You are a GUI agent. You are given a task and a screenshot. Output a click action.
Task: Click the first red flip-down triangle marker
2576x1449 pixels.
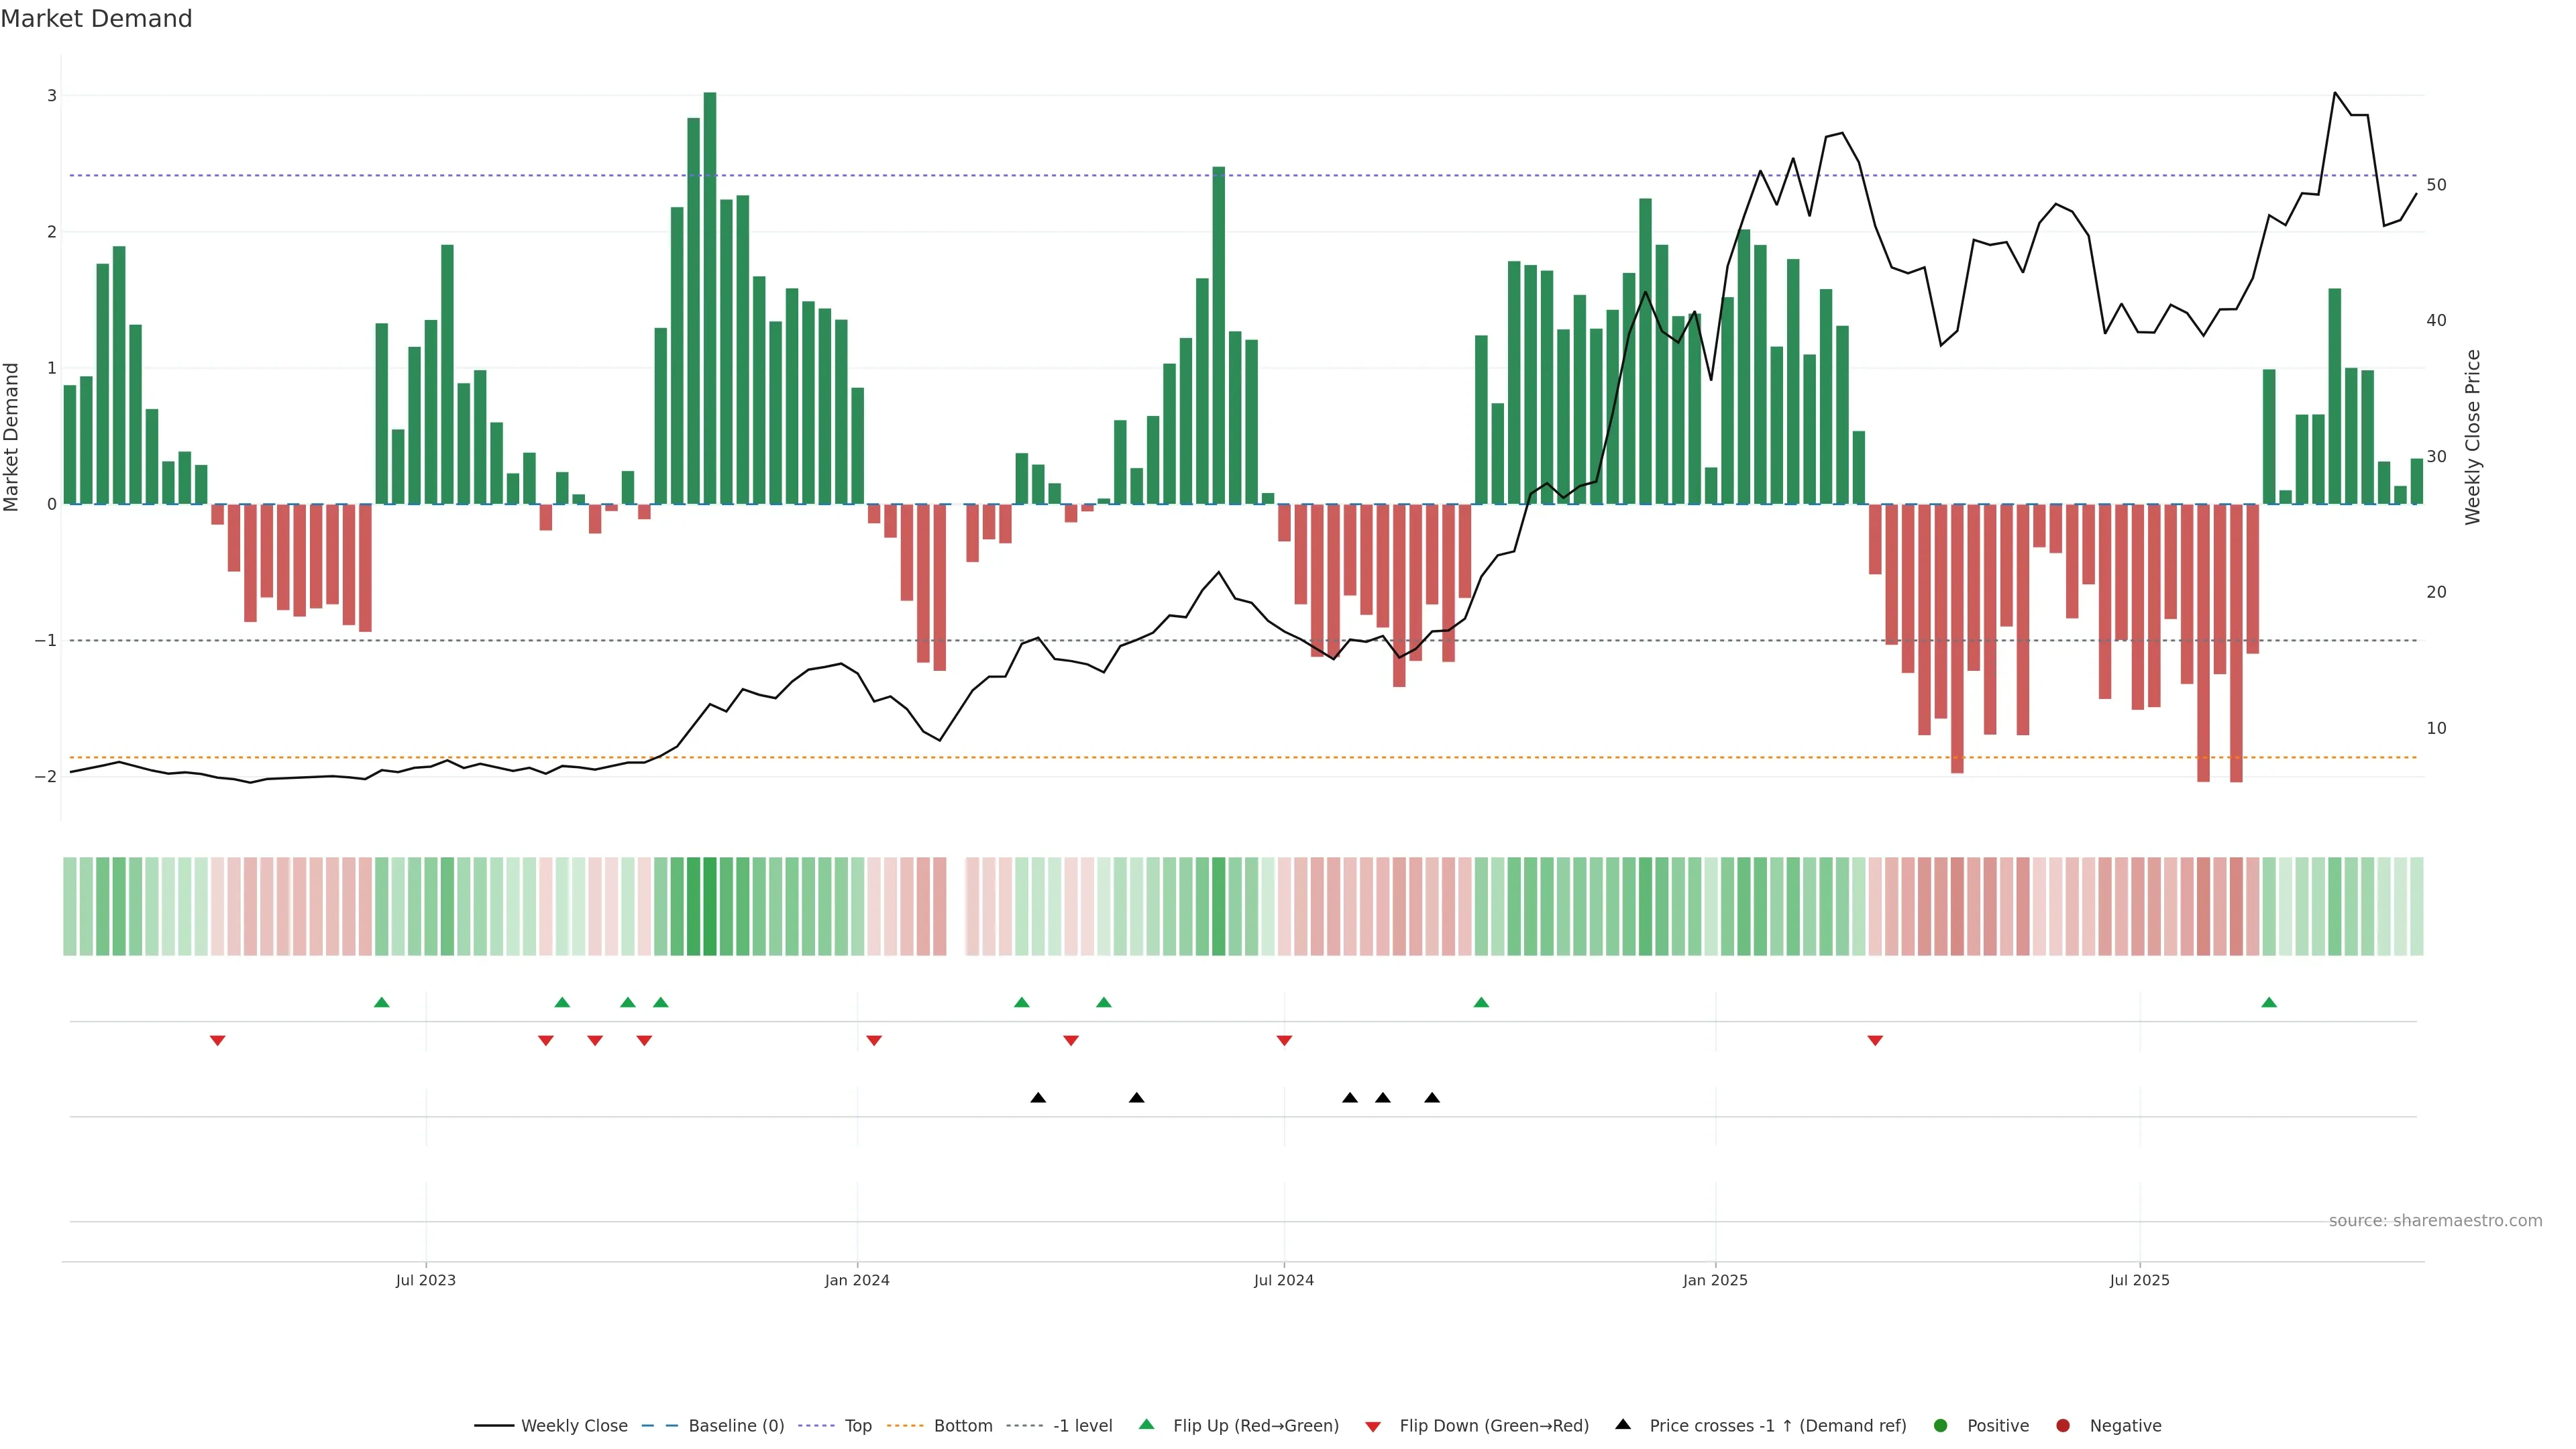pyautogui.click(x=217, y=1041)
